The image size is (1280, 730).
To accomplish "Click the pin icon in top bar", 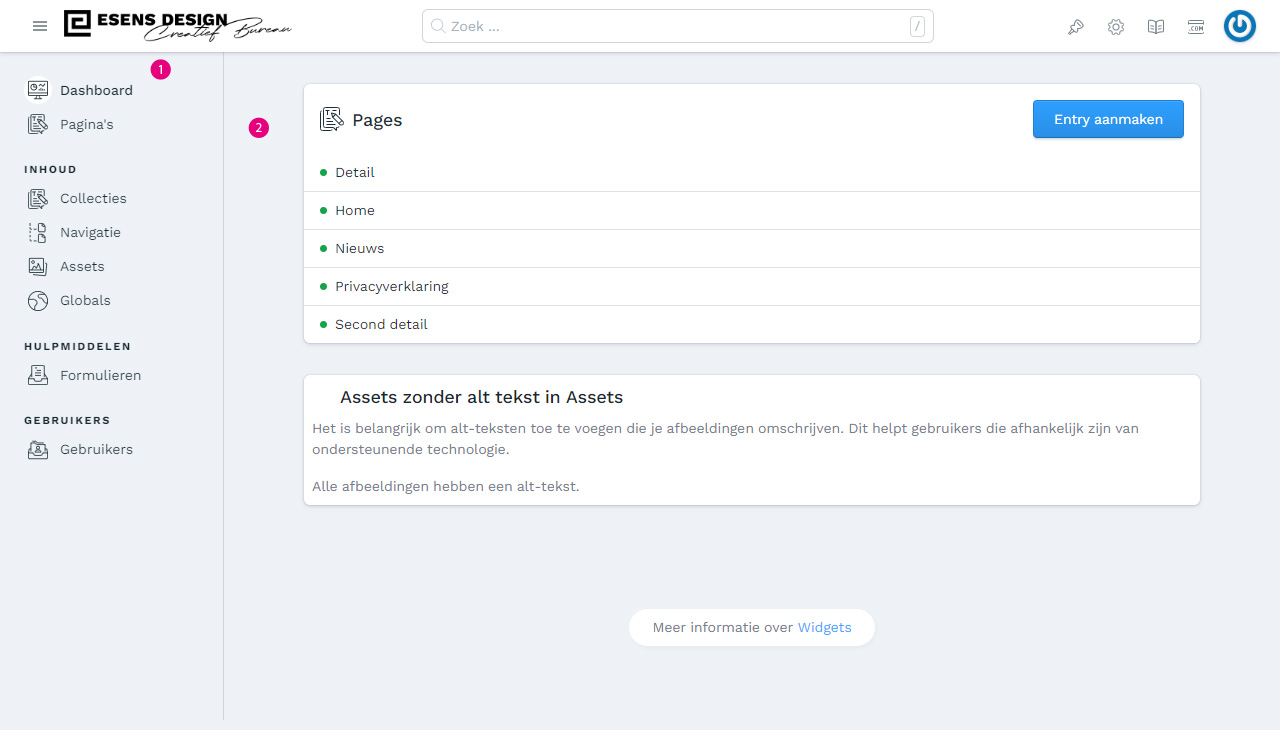I will pyautogui.click(x=1076, y=27).
